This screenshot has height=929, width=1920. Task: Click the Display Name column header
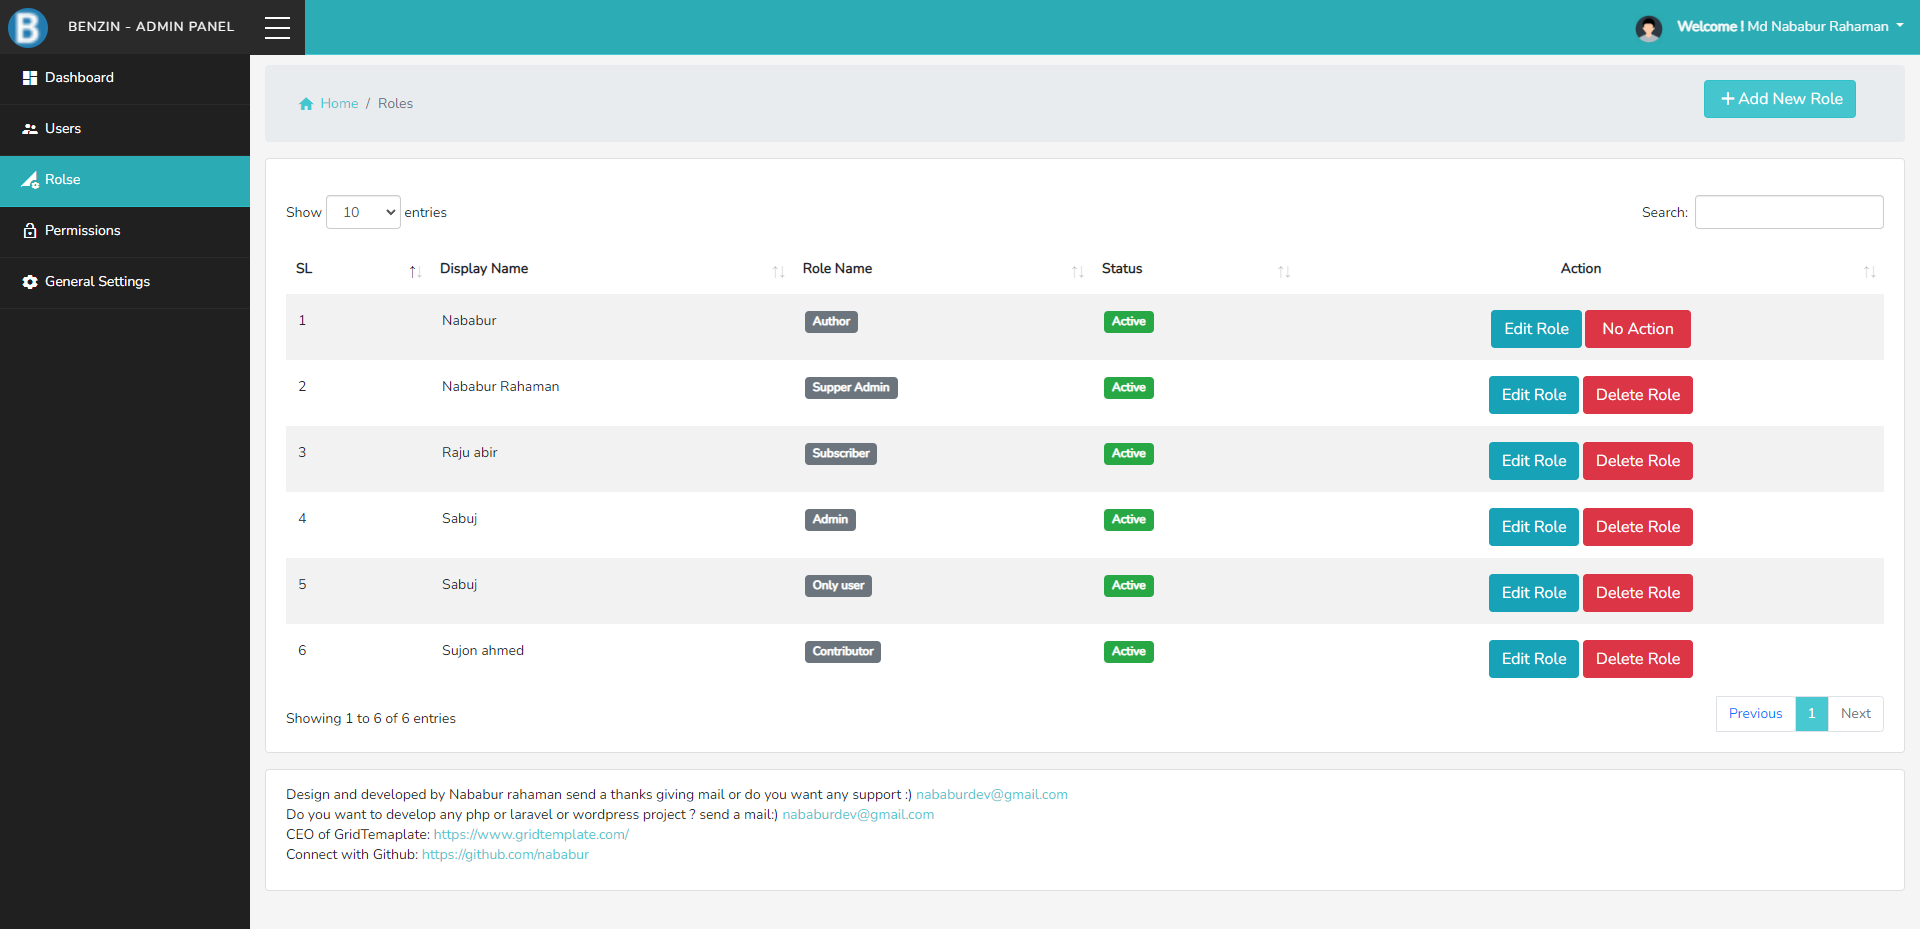[484, 269]
